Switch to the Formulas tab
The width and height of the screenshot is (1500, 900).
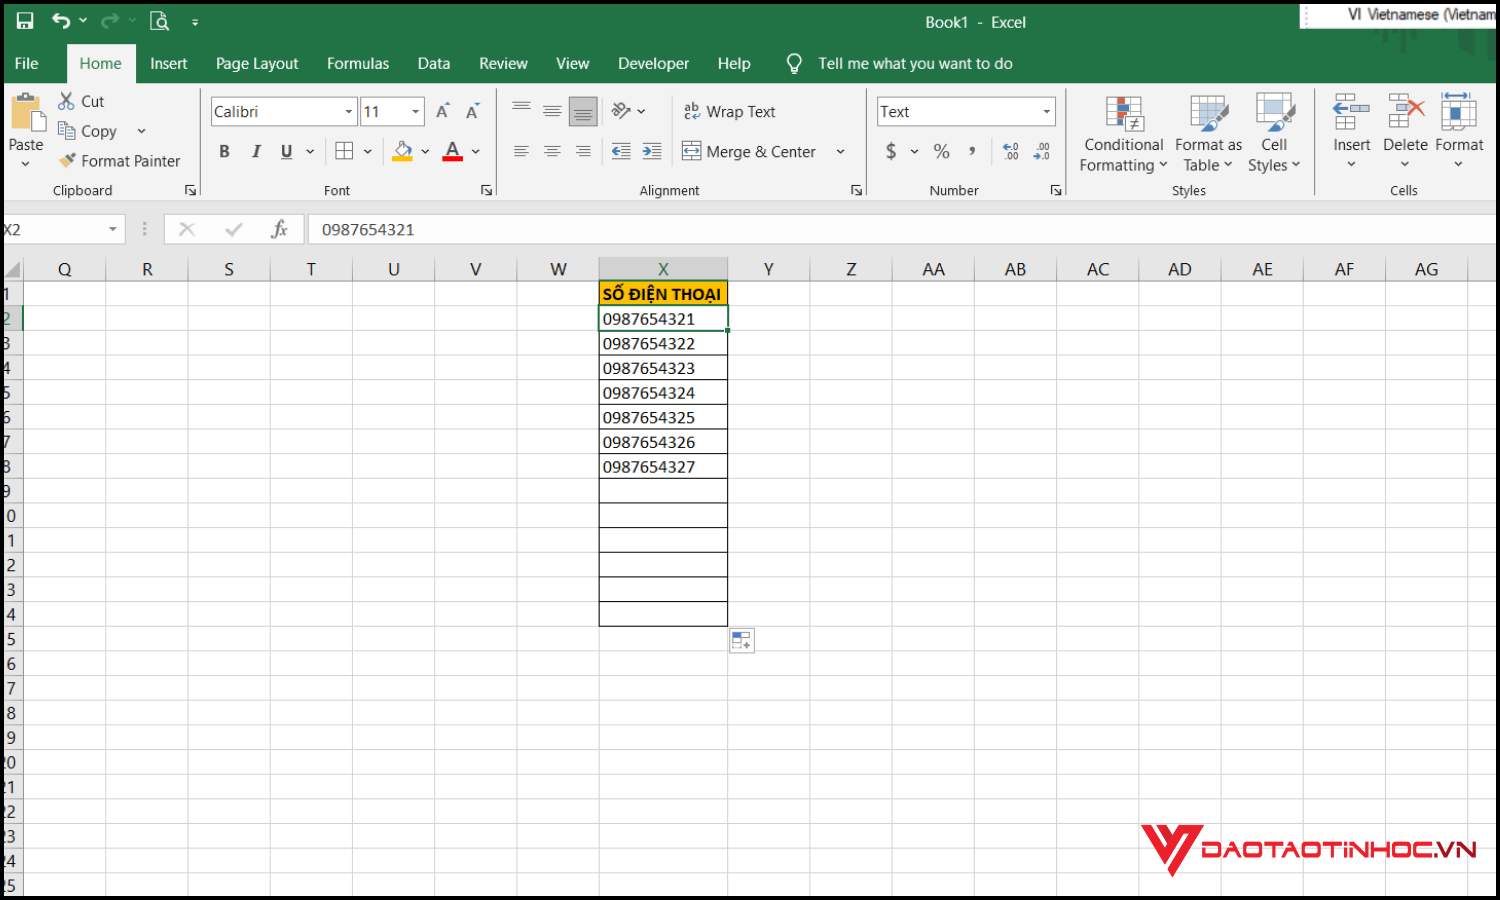(357, 64)
